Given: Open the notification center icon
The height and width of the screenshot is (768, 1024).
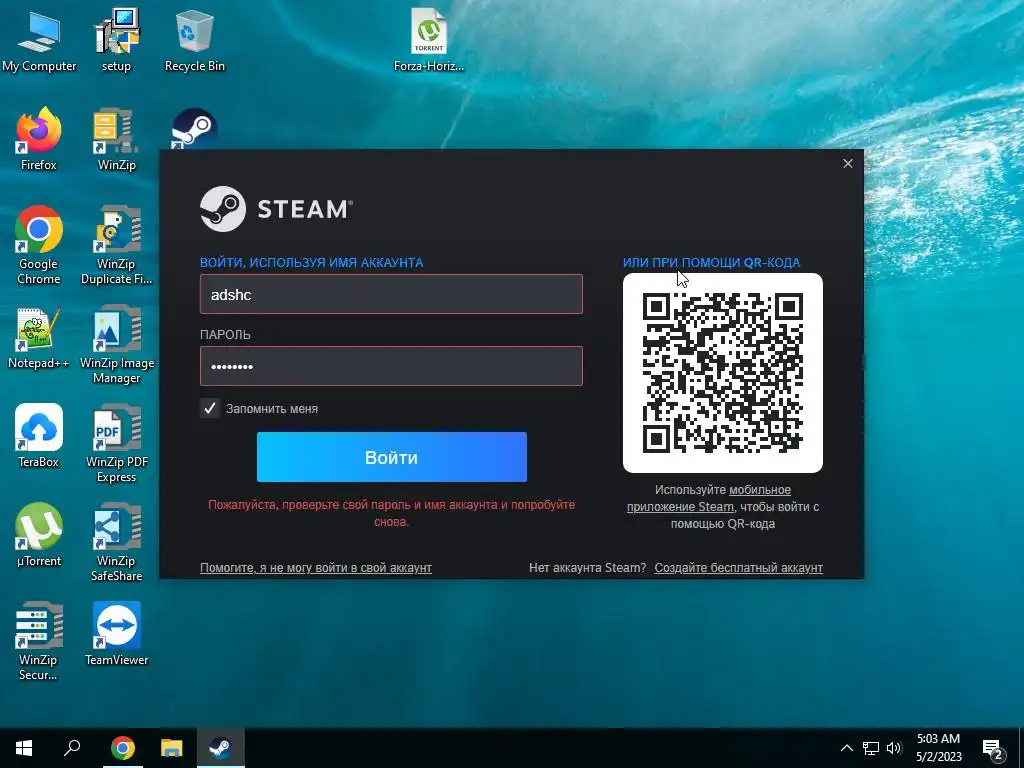Looking at the screenshot, I should pyautogui.click(x=993, y=750).
